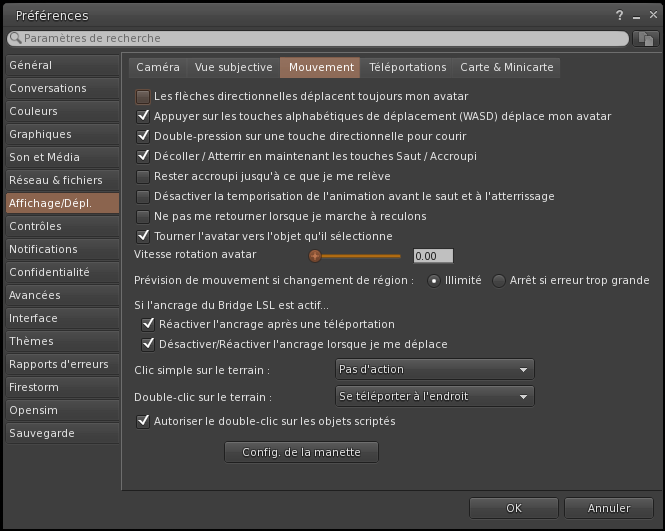Switch to the Caméra tab
This screenshot has width=665, height=531.
coord(158,68)
